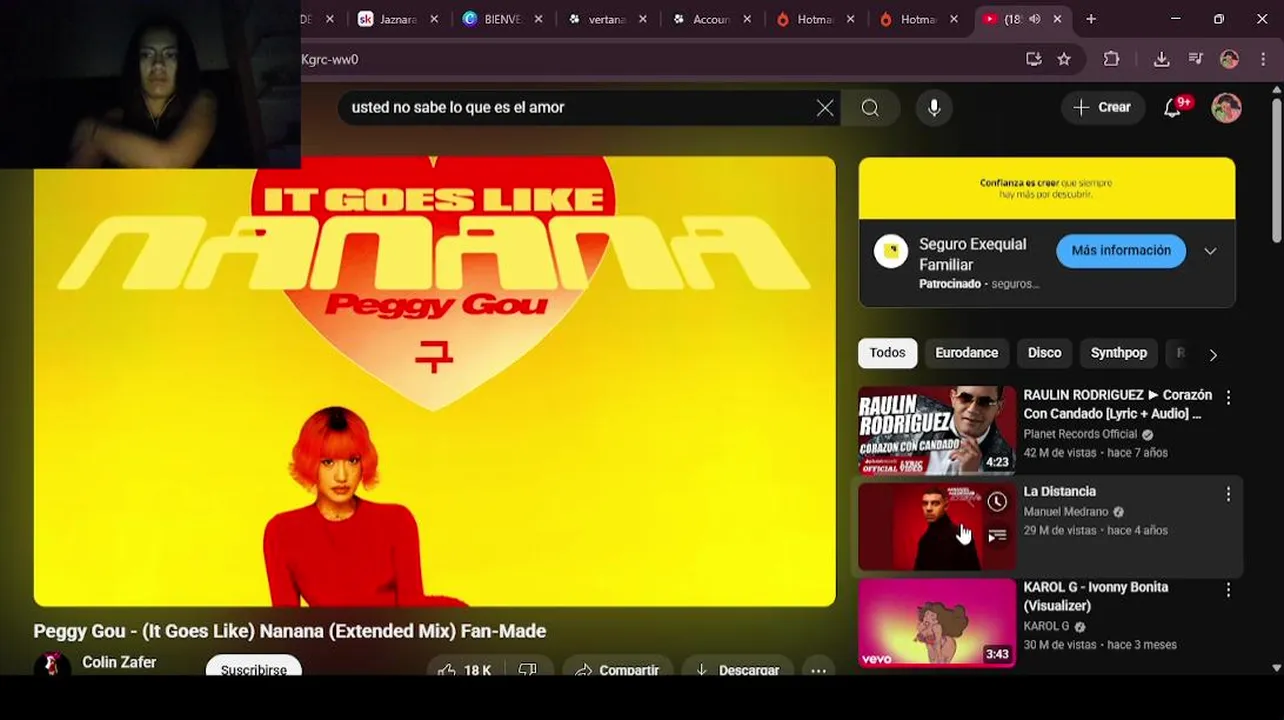Open options for Raulin Rodriguez video

[1228, 397]
